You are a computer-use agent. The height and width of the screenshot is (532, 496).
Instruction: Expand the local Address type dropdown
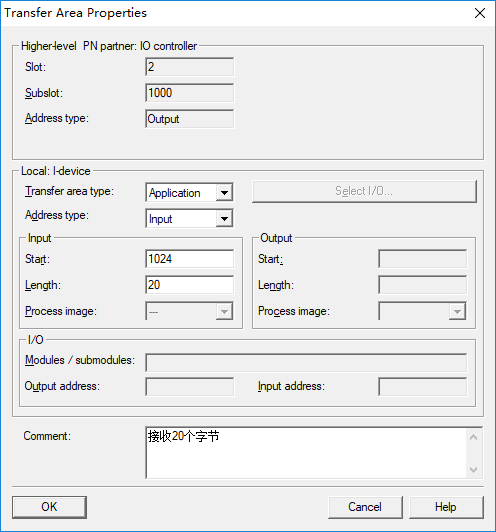click(189, 218)
